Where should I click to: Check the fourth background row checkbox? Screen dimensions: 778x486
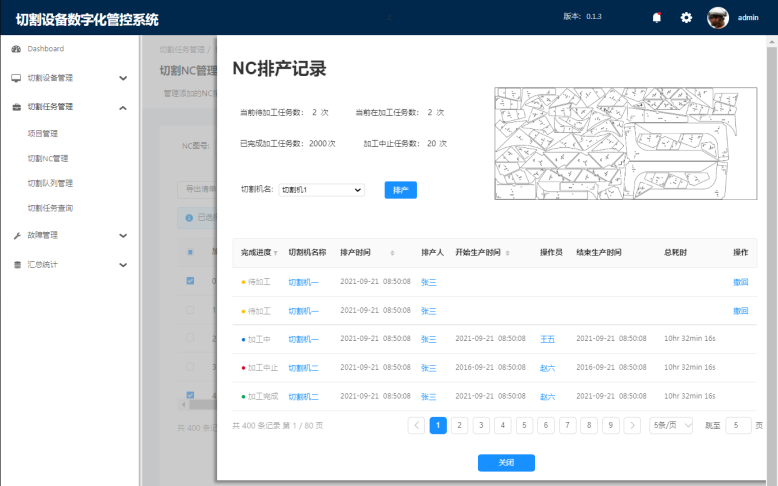click(x=190, y=366)
